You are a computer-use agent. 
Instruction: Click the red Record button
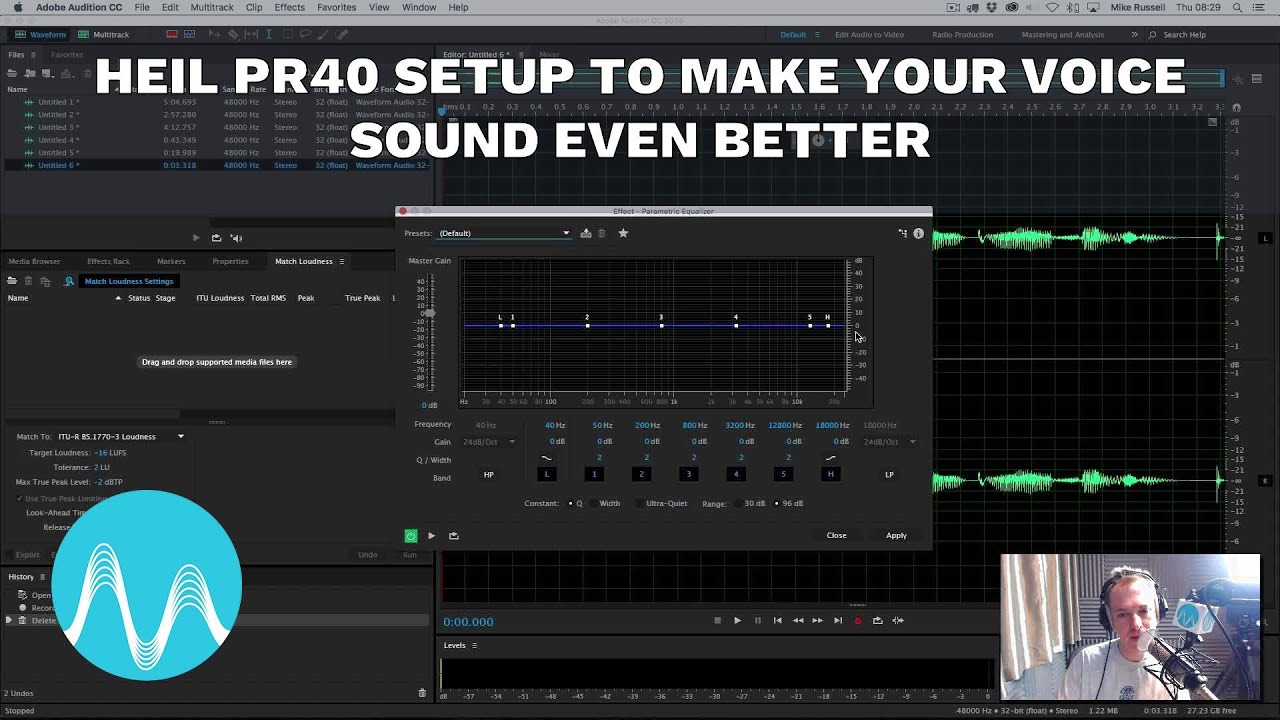tap(857, 621)
